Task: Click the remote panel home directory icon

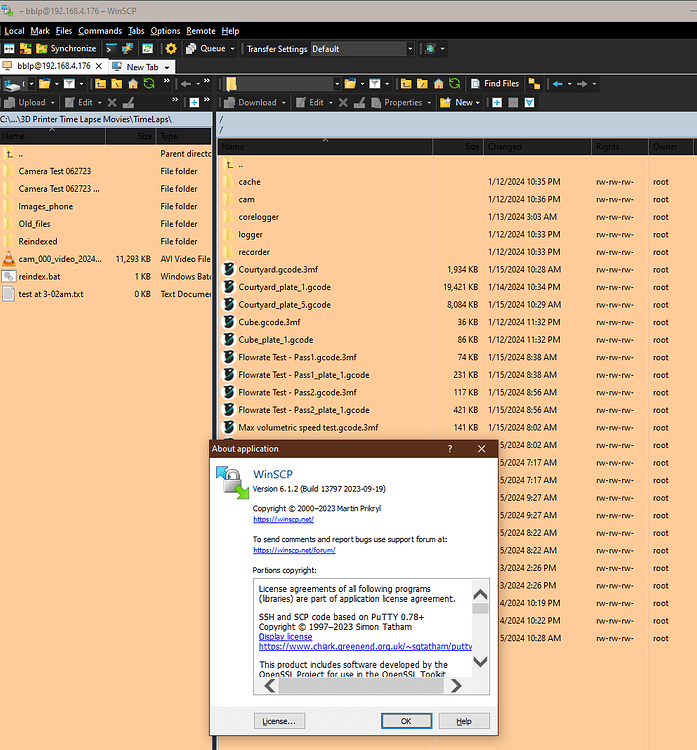Action: pyautogui.click(x=438, y=84)
